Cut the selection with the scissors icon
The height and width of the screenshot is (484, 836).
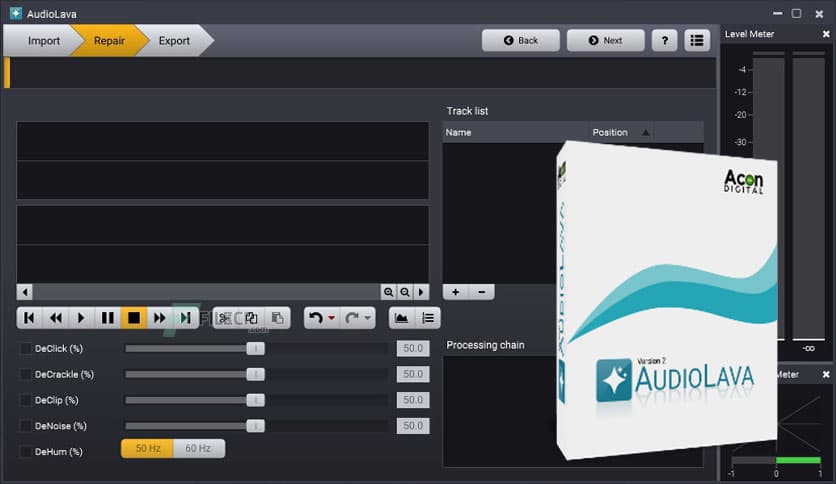click(x=225, y=318)
